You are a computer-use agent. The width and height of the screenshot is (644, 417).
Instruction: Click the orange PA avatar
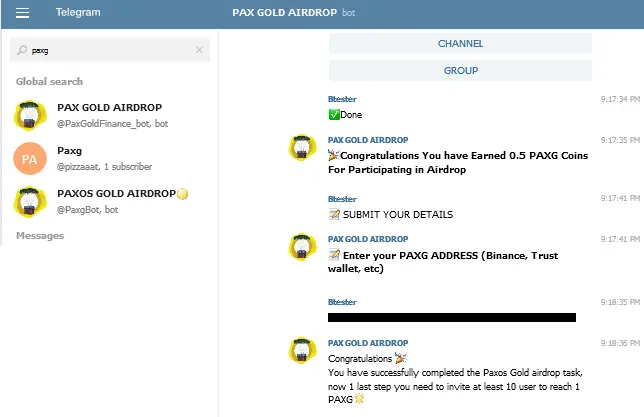(30, 159)
